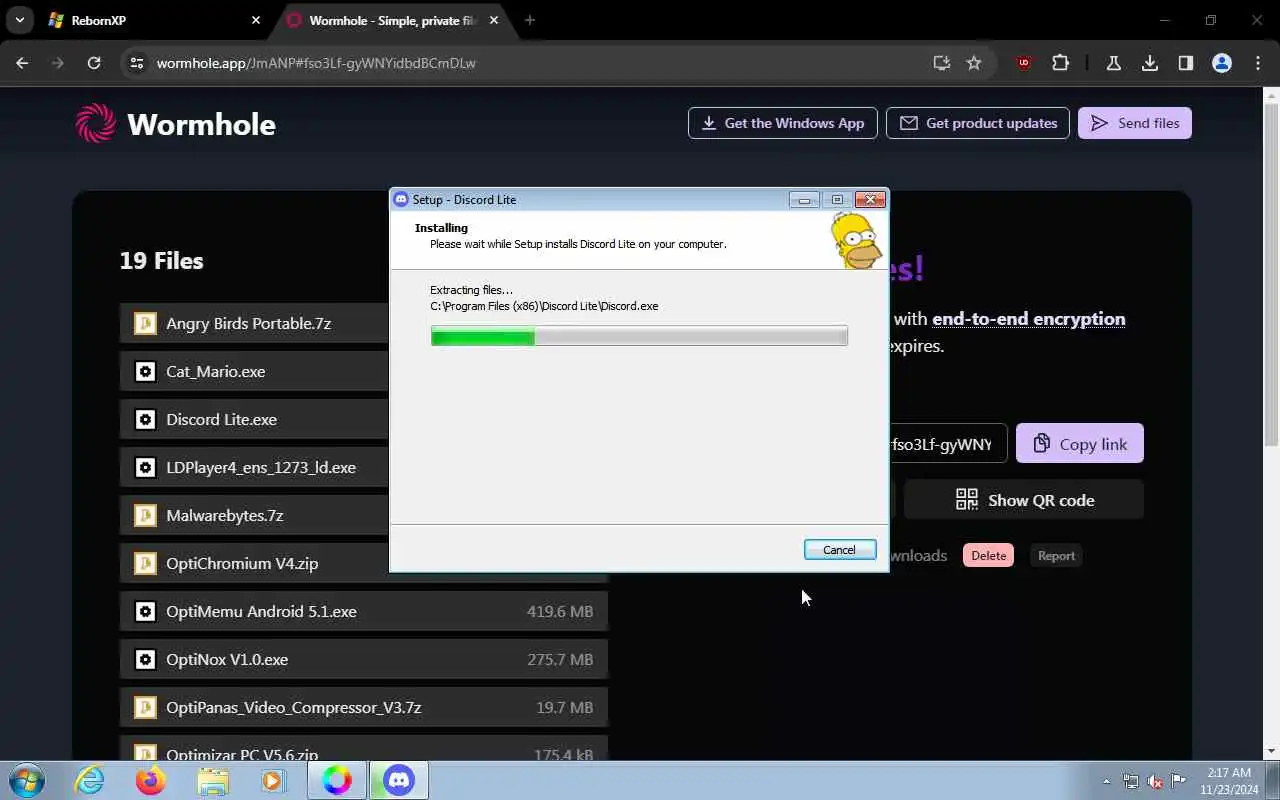1280x800 pixels.
Task: Select OptiChromium V4.zip file name
Action: [242, 563]
